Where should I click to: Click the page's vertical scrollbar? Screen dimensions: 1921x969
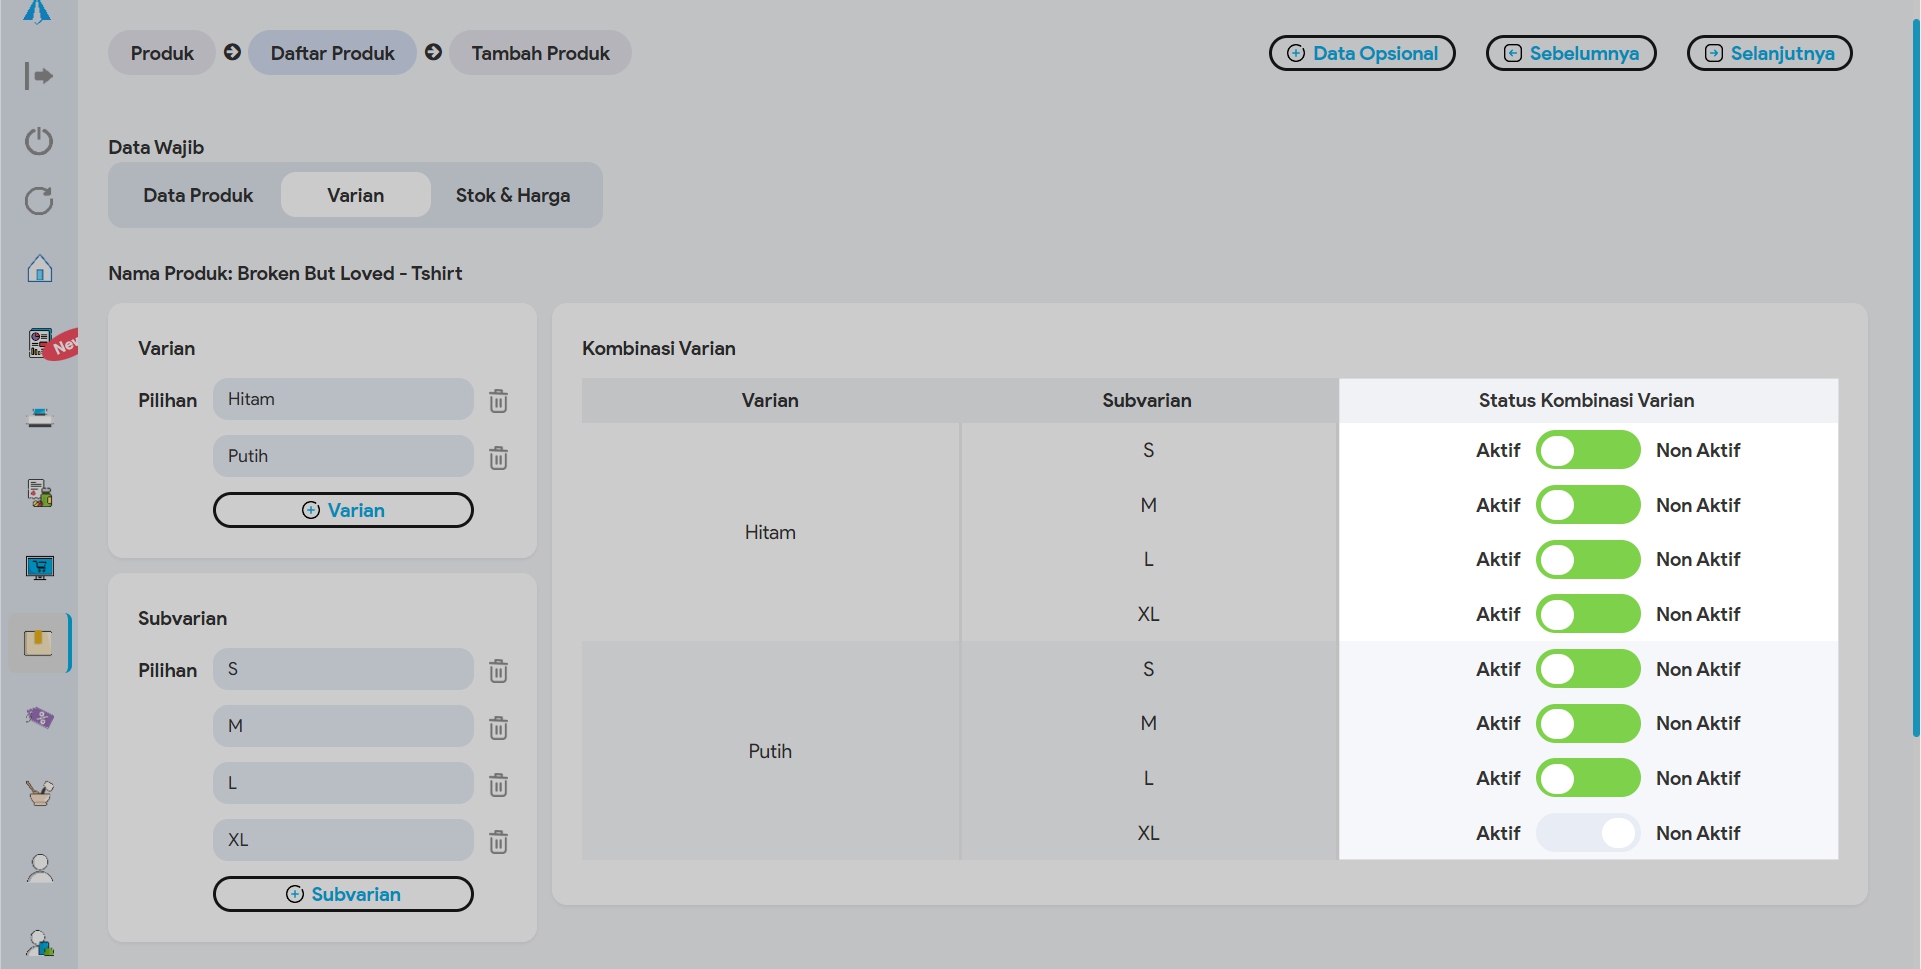pyautogui.click(x=1915, y=380)
